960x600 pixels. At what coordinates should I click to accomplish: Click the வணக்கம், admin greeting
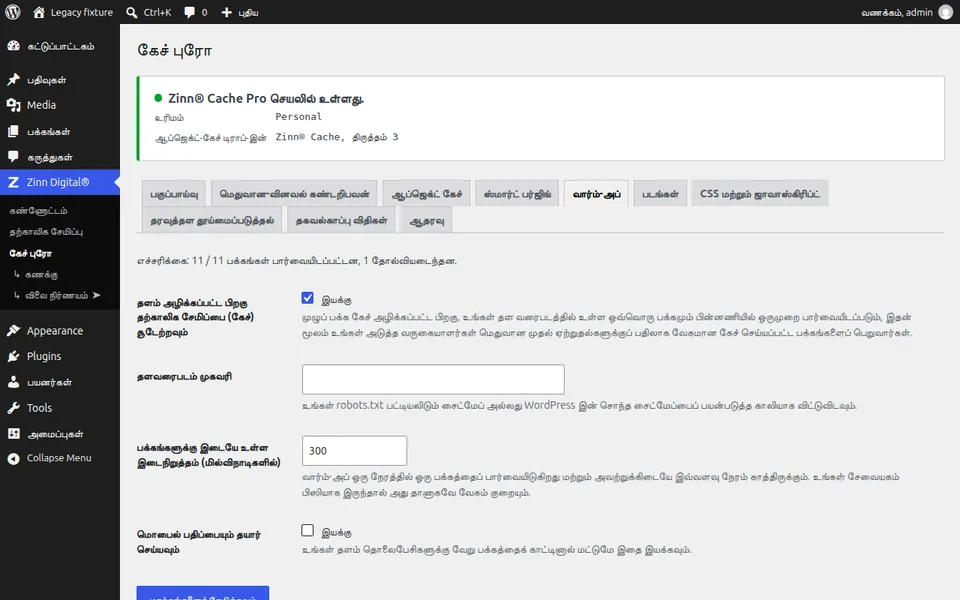[x=897, y=12]
